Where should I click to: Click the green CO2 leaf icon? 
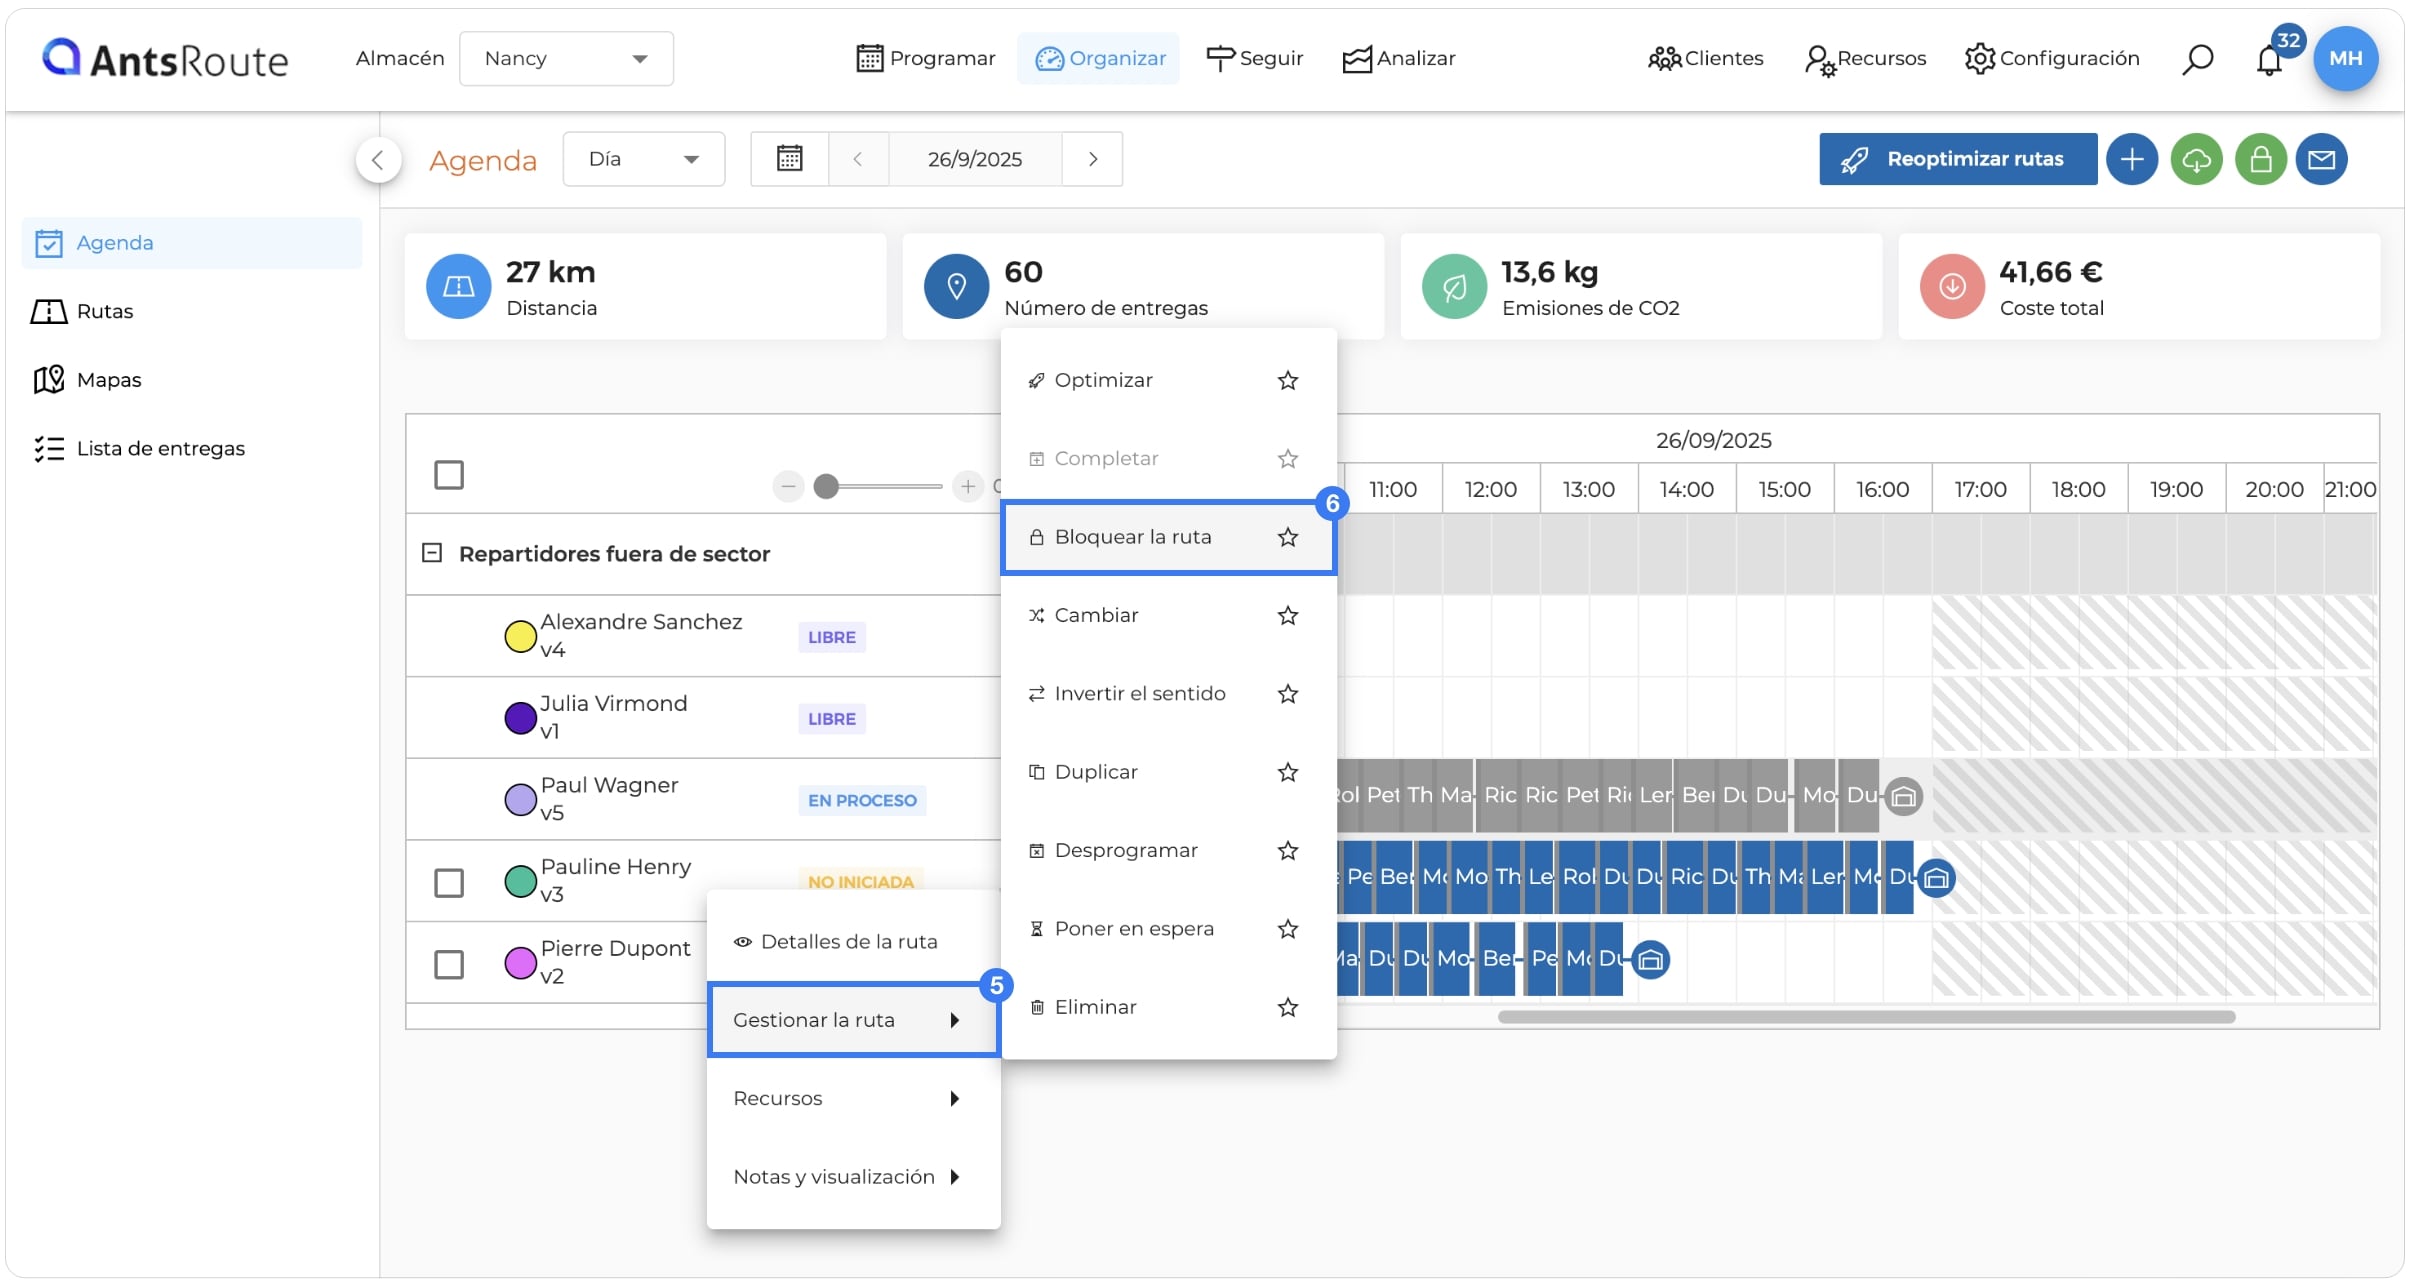pos(1454,287)
